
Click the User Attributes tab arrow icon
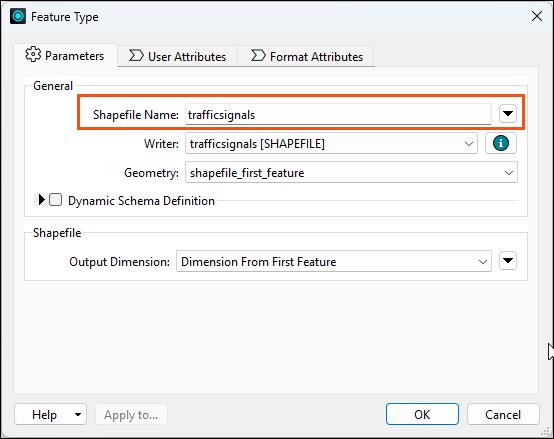(x=136, y=56)
